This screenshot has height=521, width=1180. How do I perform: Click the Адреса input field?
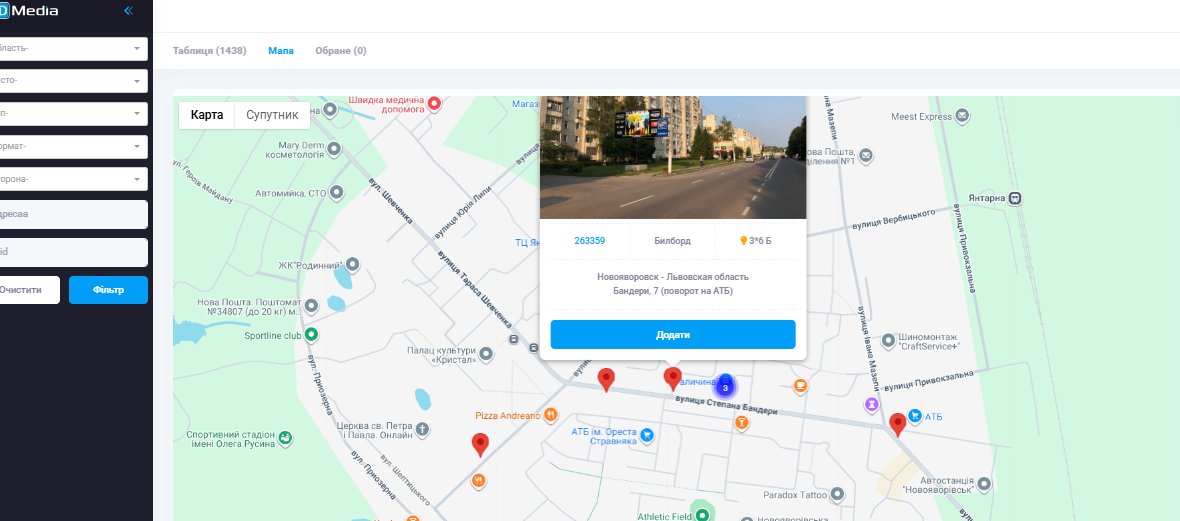74,214
